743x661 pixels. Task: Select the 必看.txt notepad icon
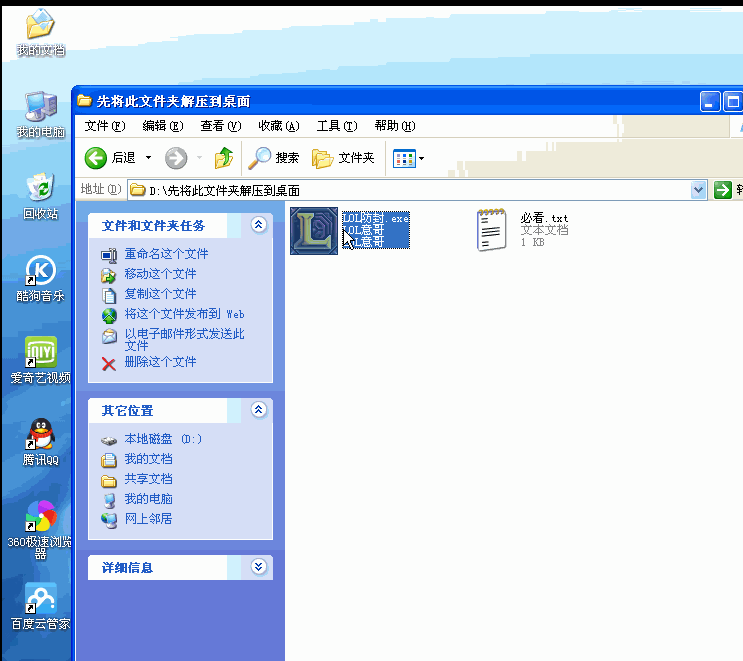click(491, 230)
